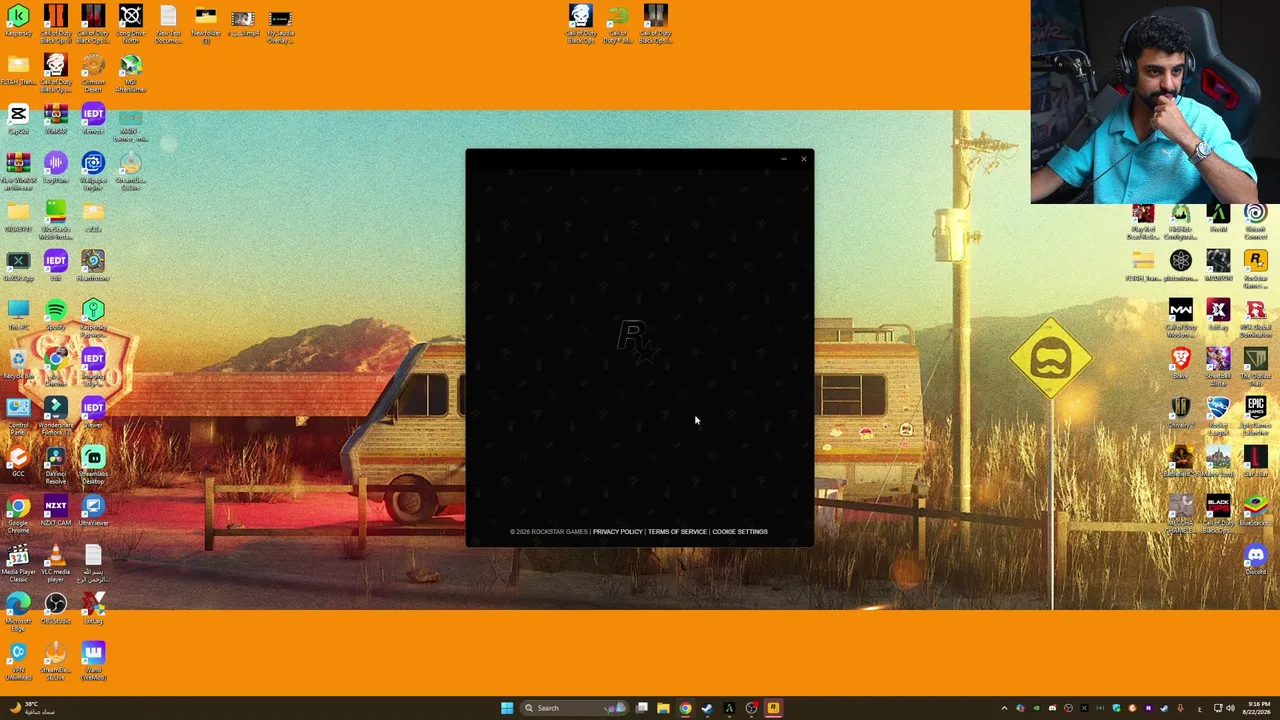Launch Brave browser desktop shortcut

click(1180, 363)
